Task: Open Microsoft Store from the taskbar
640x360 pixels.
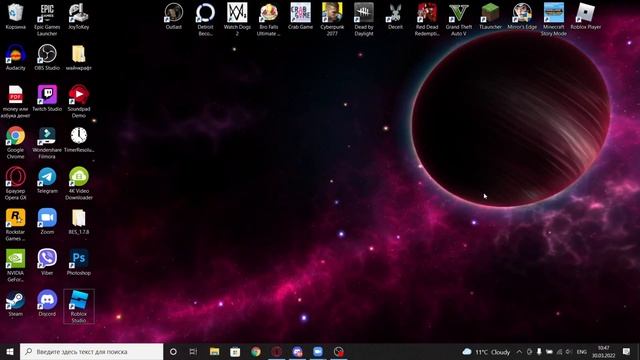Action: coord(235,351)
